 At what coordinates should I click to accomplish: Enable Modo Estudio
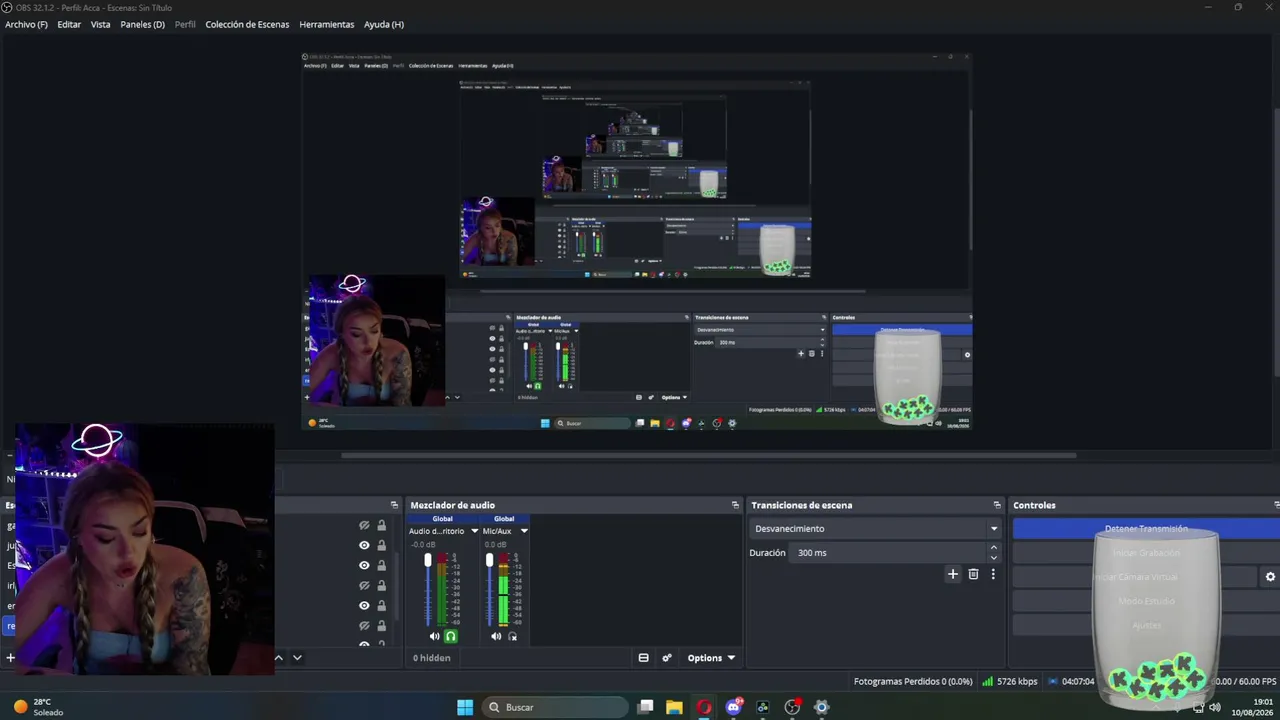tap(1146, 601)
